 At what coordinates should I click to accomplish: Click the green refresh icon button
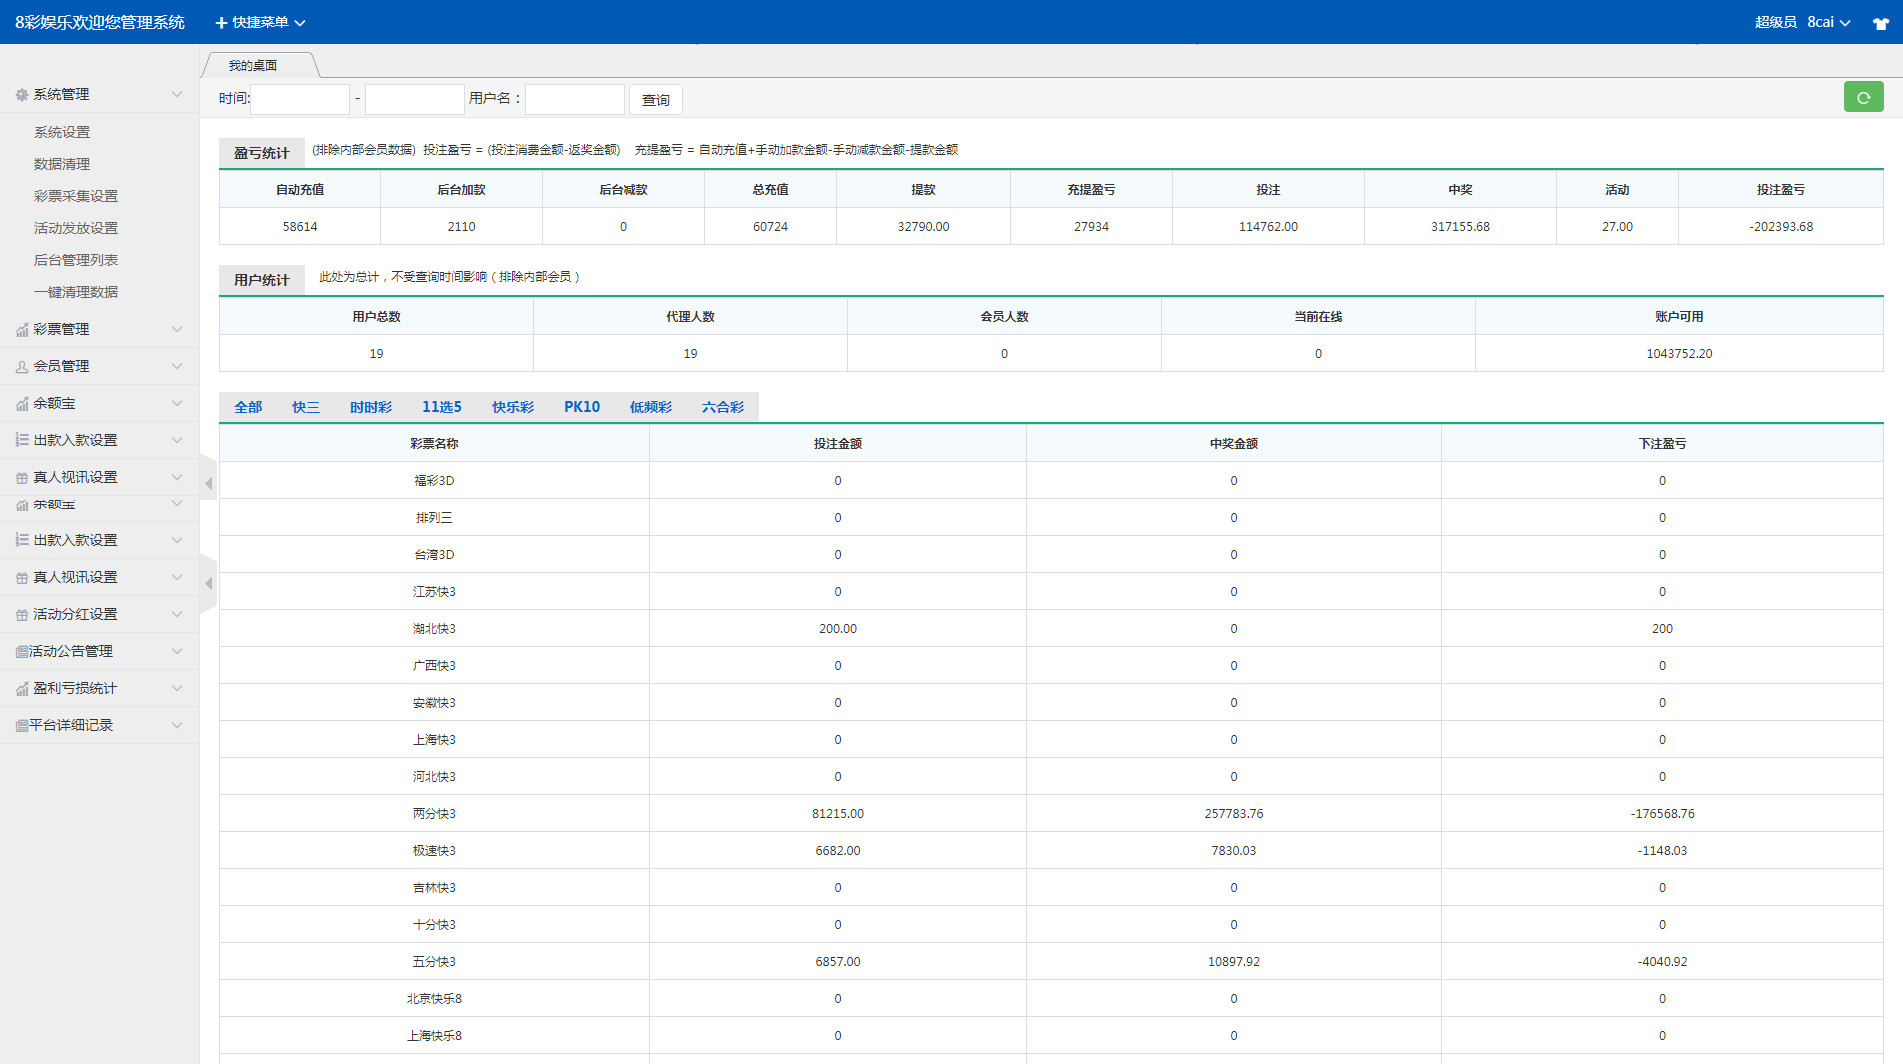[1863, 97]
